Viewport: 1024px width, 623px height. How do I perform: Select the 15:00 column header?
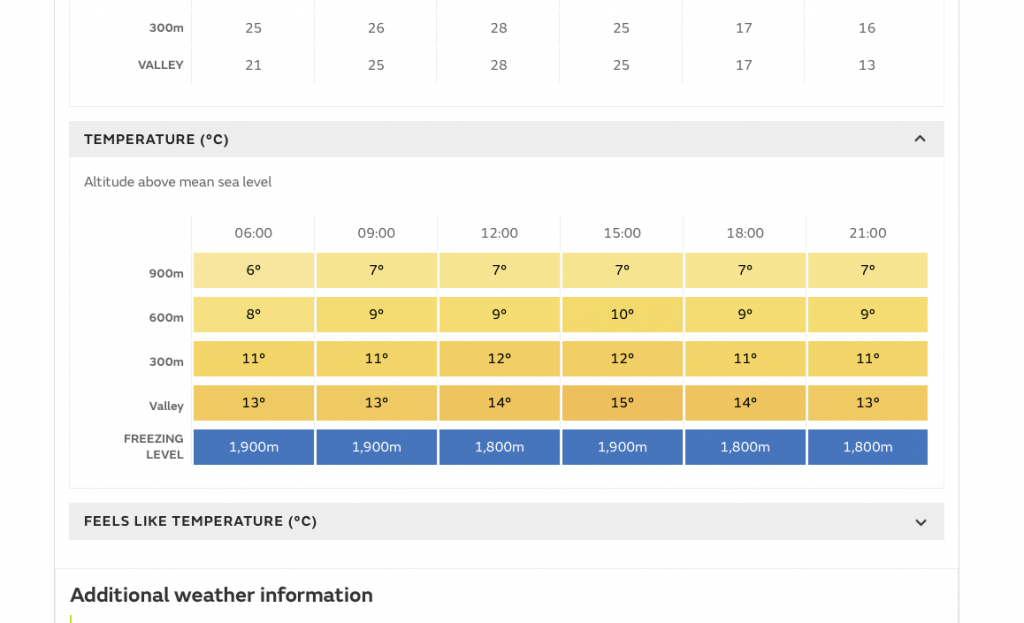coord(622,233)
